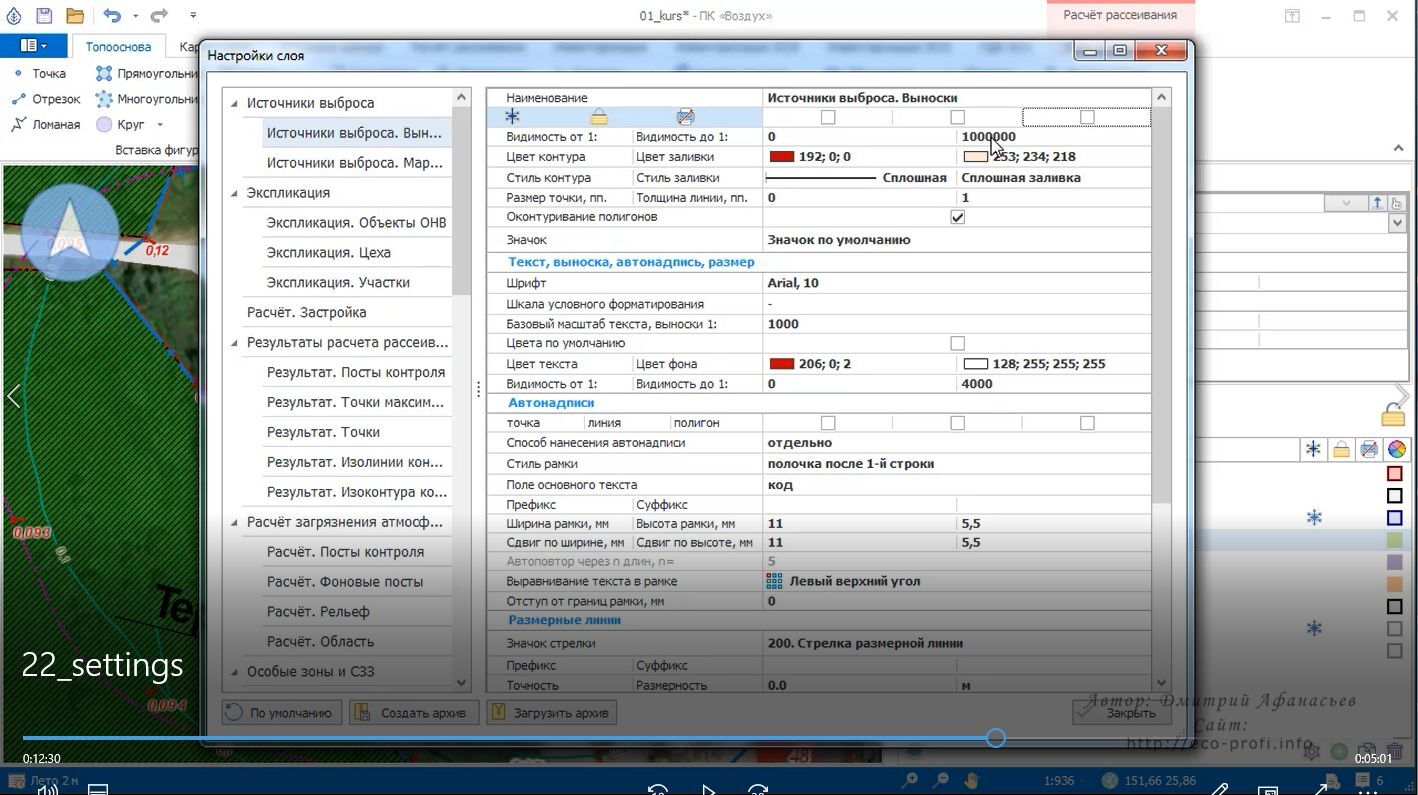Toggle the lock checkbox under Наименование row
The width and height of the screenshot is (1418, 795).
(957, 117)
